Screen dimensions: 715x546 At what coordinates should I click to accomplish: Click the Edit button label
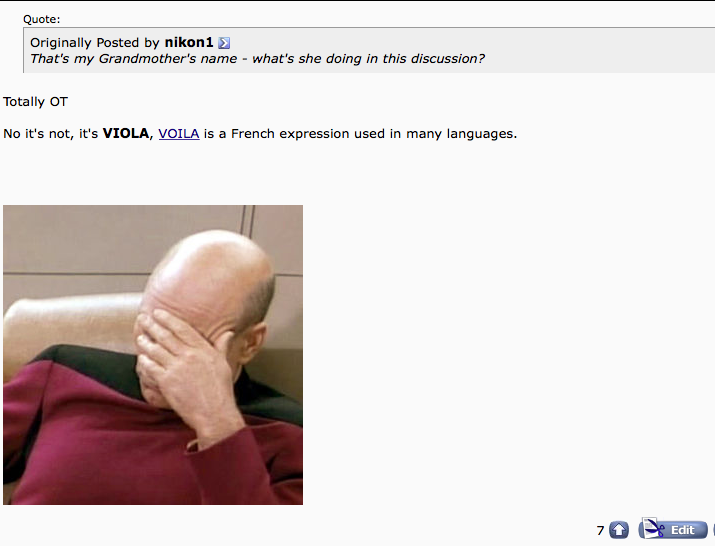pos(682,530)
